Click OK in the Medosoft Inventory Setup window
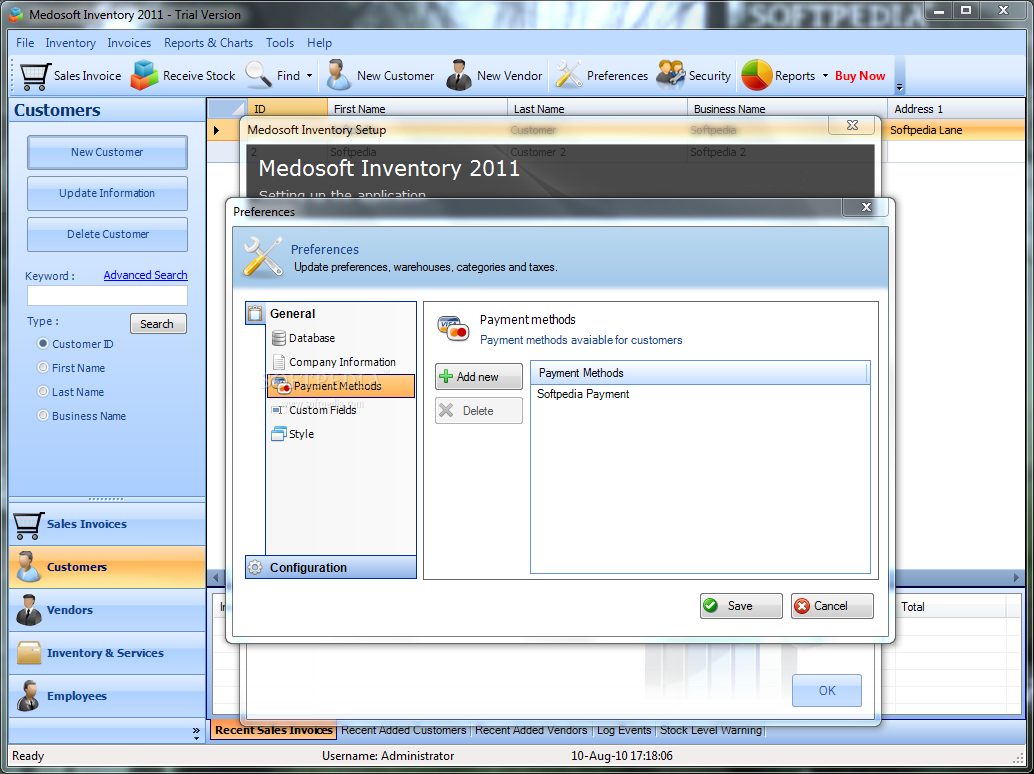Screen dimensions: 1034x774 point(827,690)
